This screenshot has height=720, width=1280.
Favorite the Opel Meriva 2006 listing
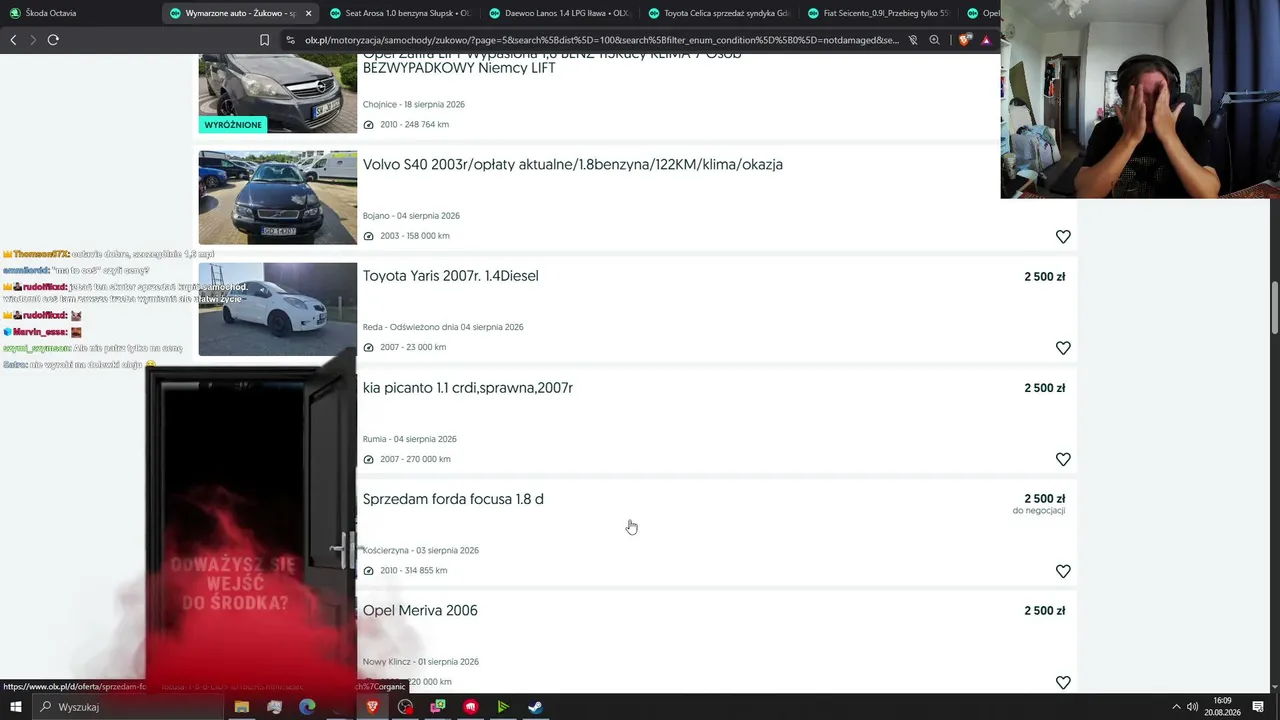click(1063, 682)
